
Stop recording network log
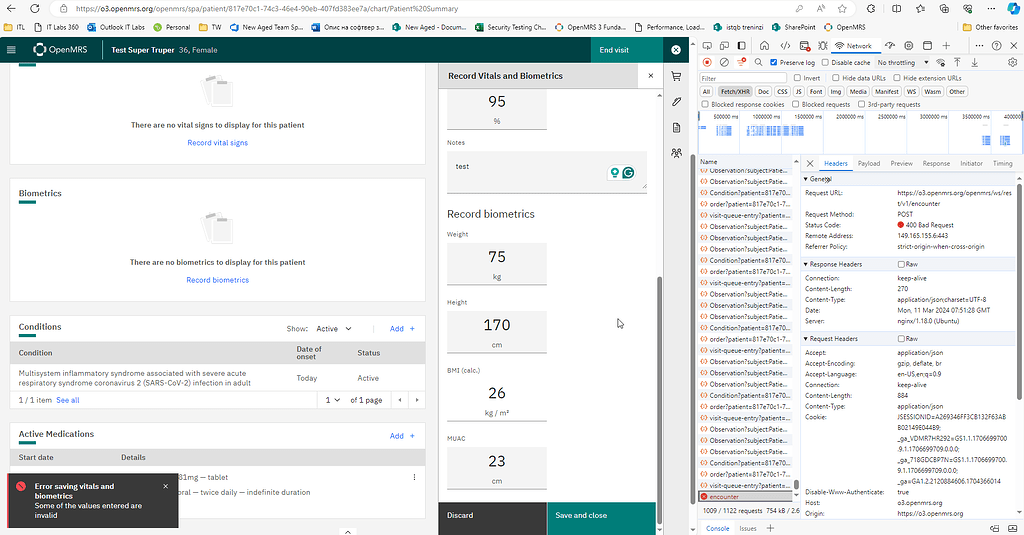coord(707,62)
